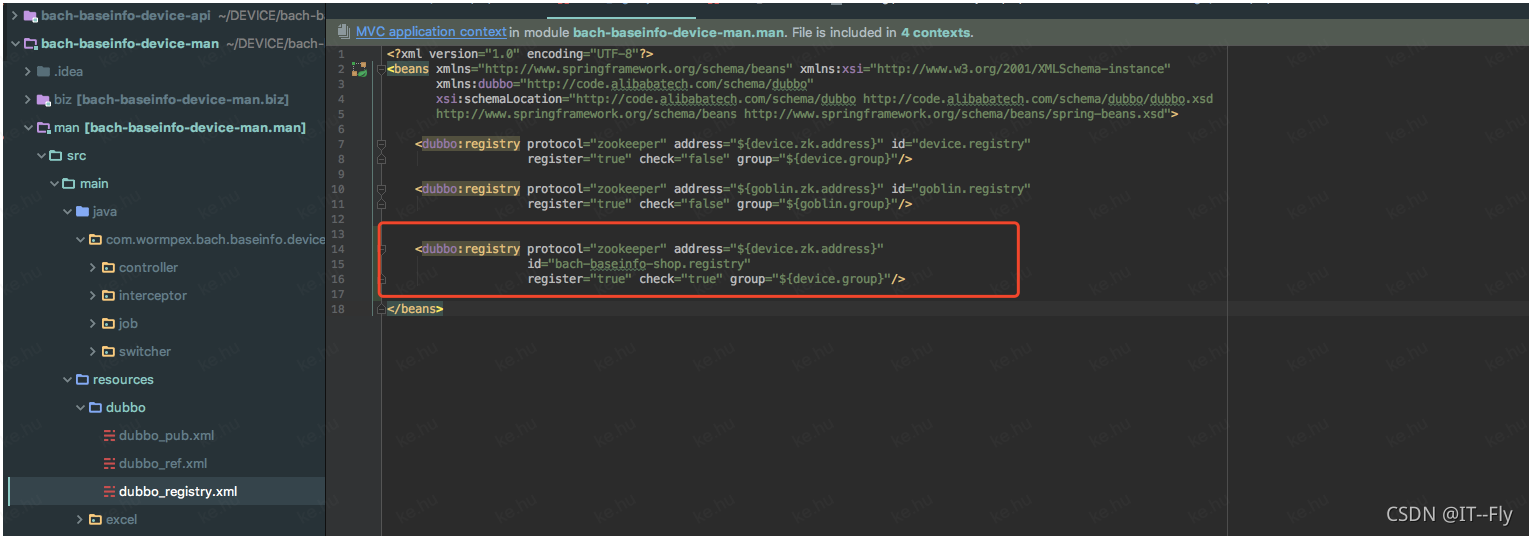Click line number 13 in the gutter
1529x536 pixels.
[x=338, y=234]
